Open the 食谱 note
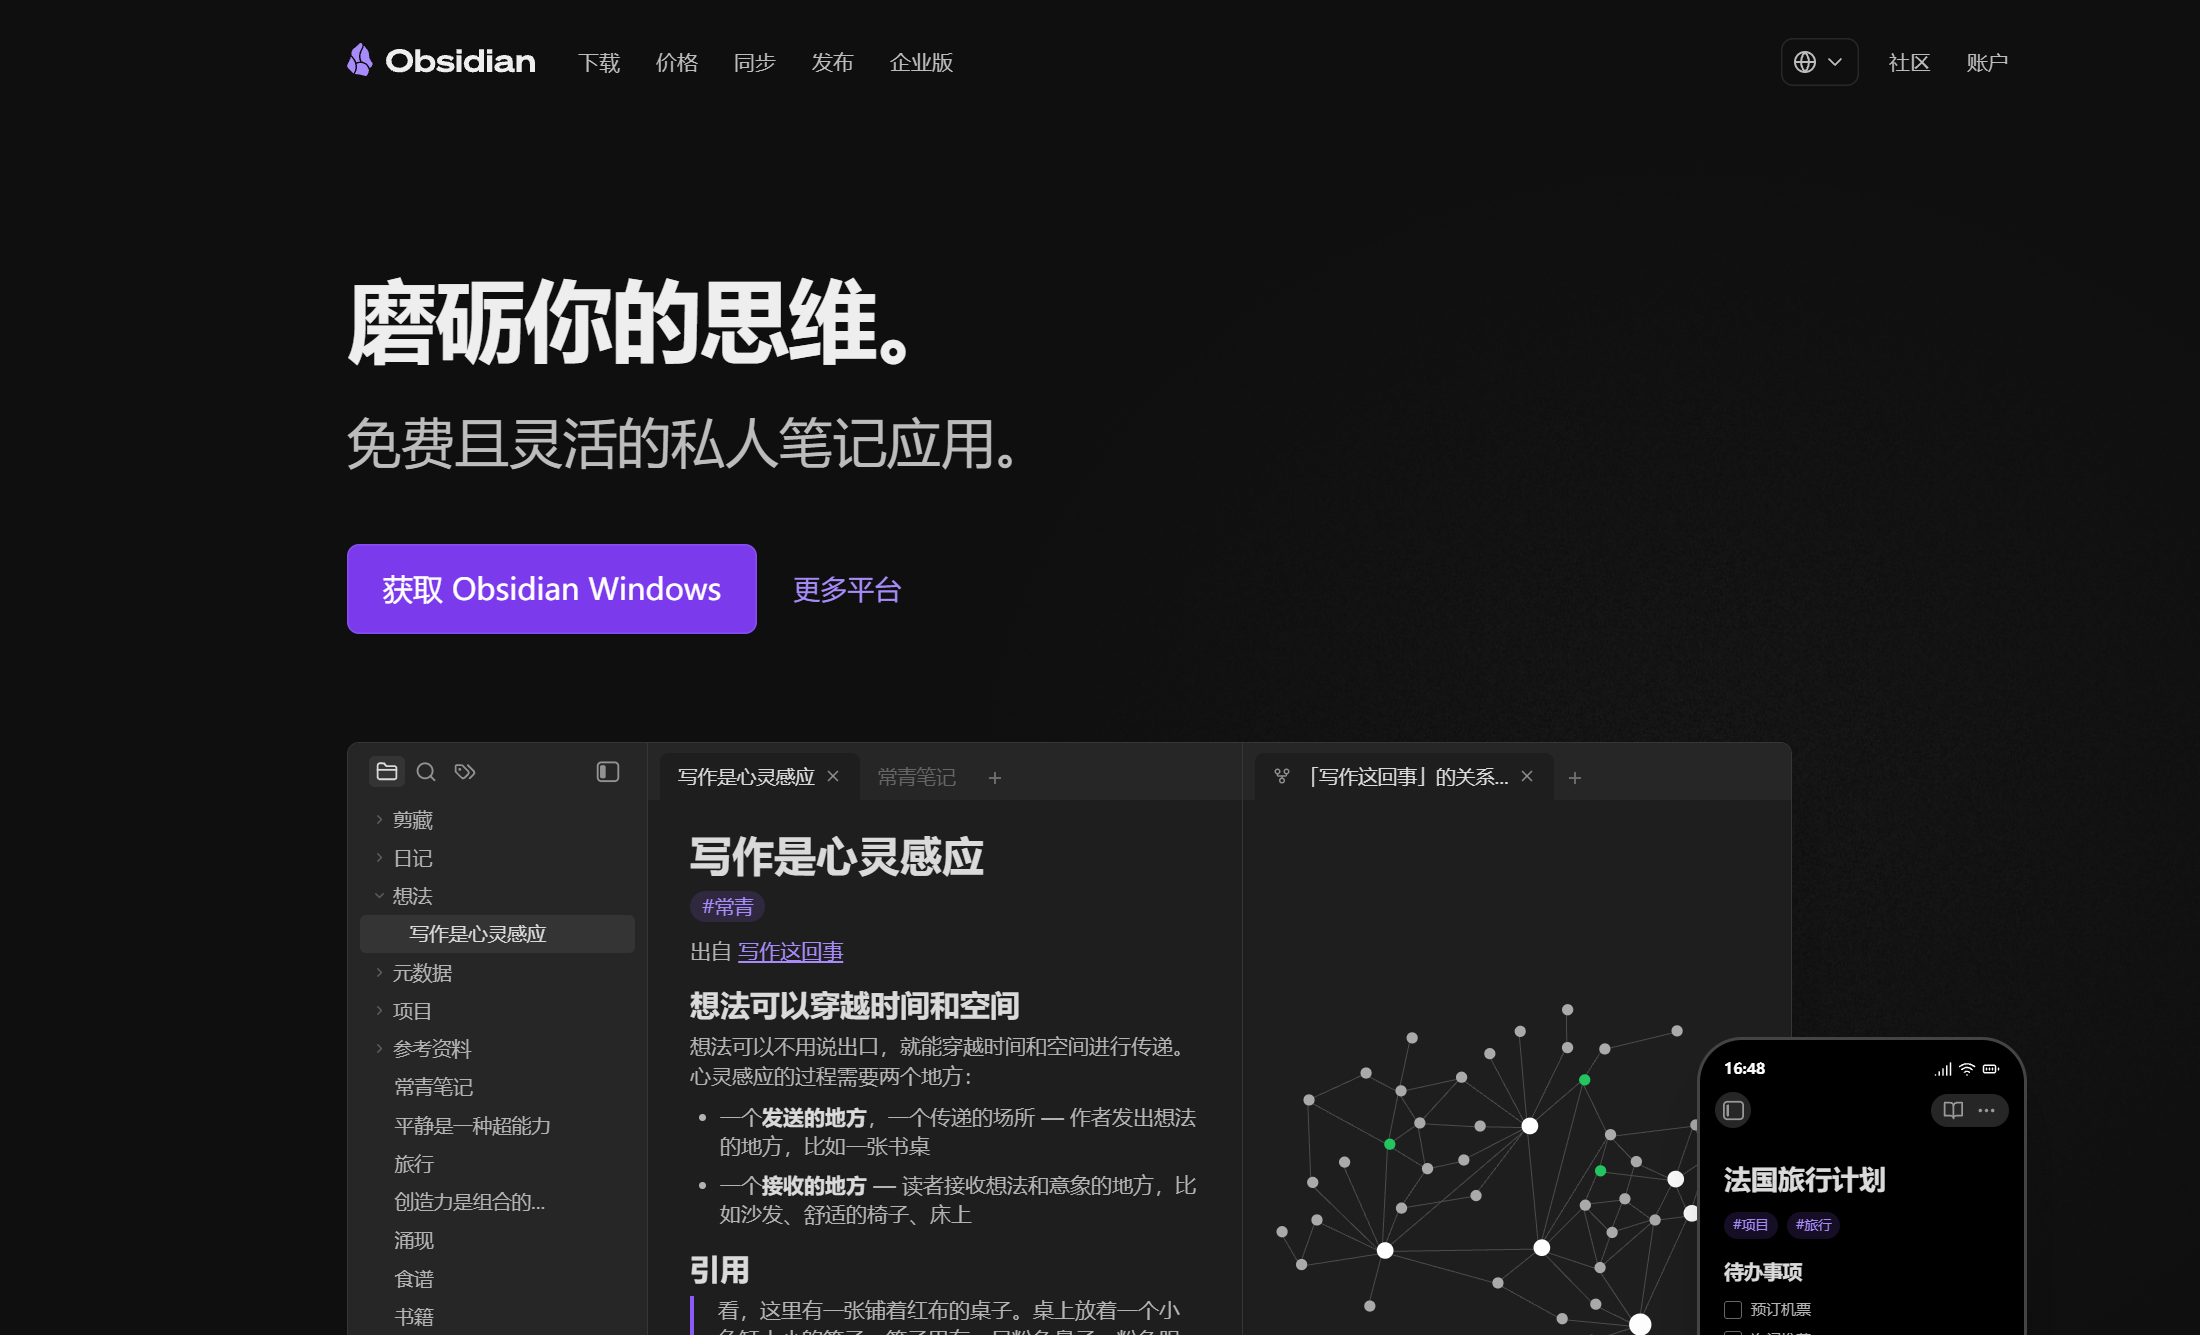 [x=413, y=1278]
